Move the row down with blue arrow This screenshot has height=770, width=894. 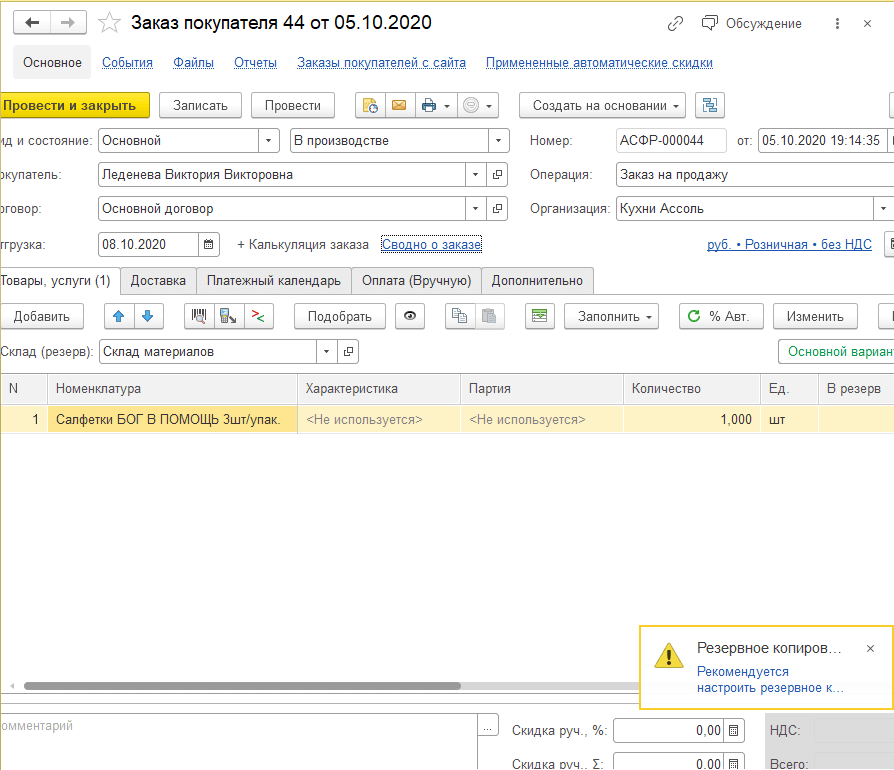coord(147,316)
